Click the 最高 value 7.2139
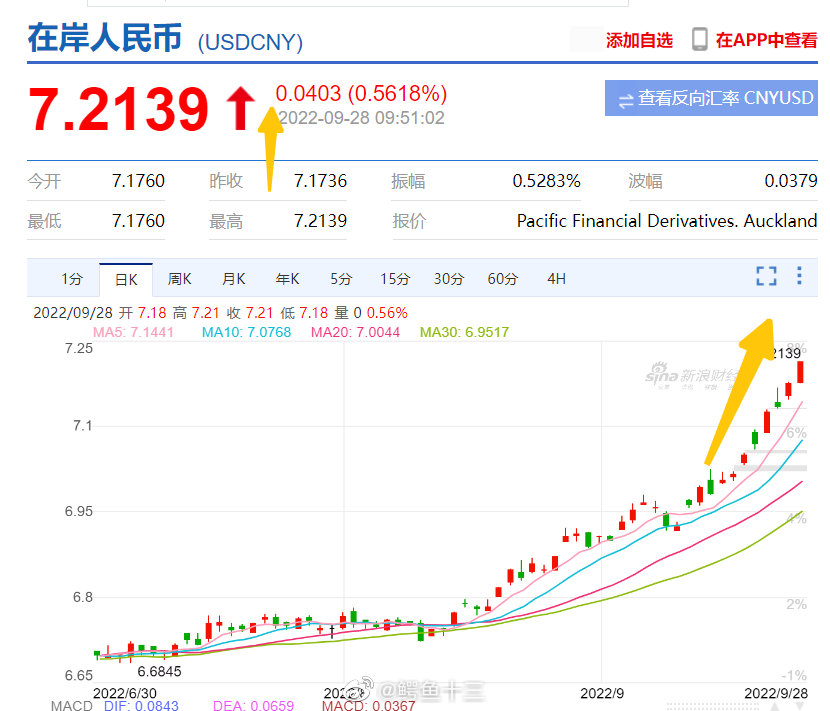 point(320,221)
